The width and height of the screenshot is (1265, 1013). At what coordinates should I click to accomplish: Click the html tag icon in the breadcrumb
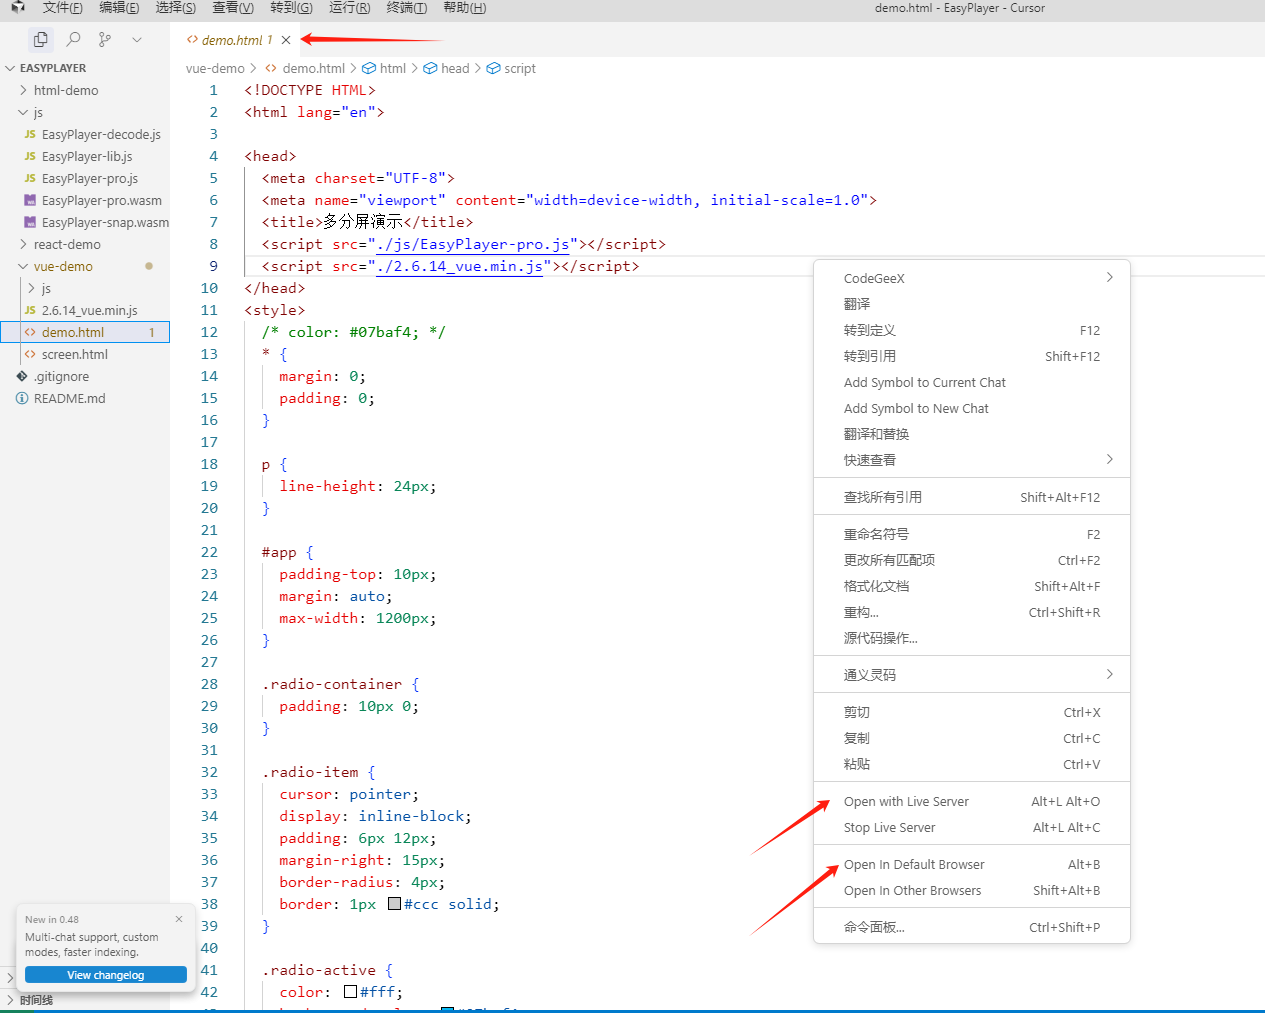click(369, 68)
